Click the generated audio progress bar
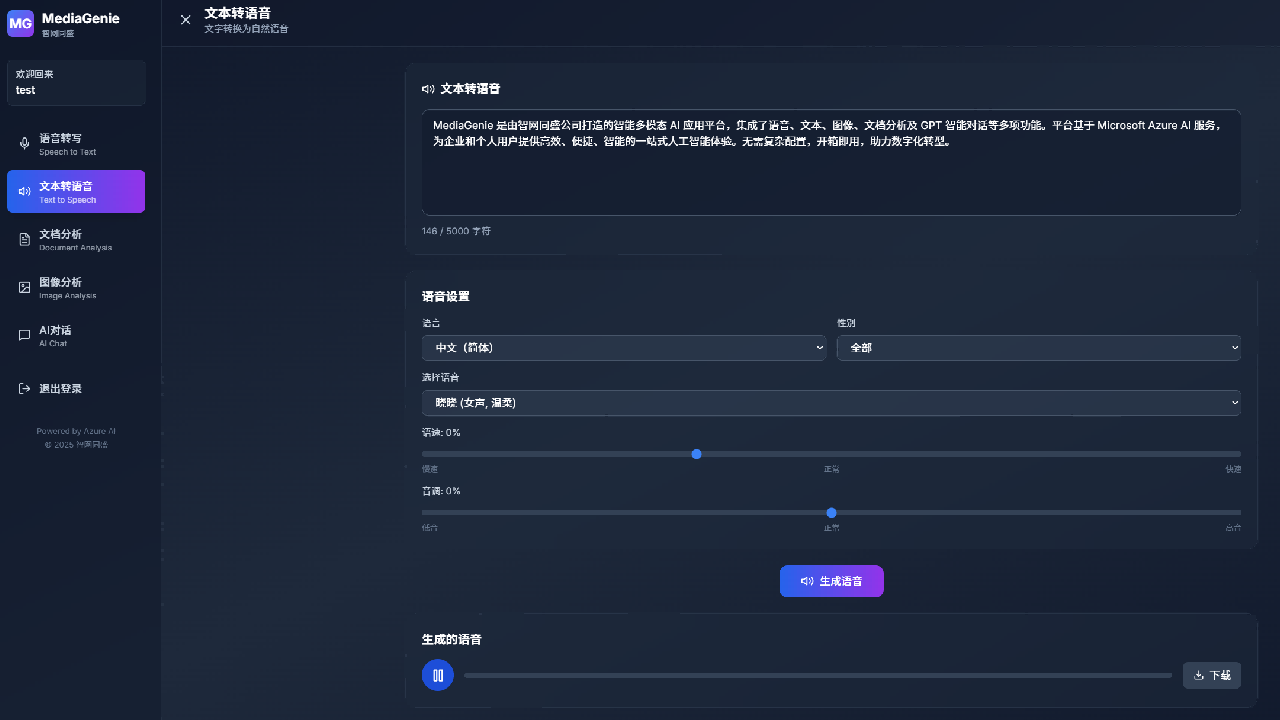 click(x=818, y=676)
